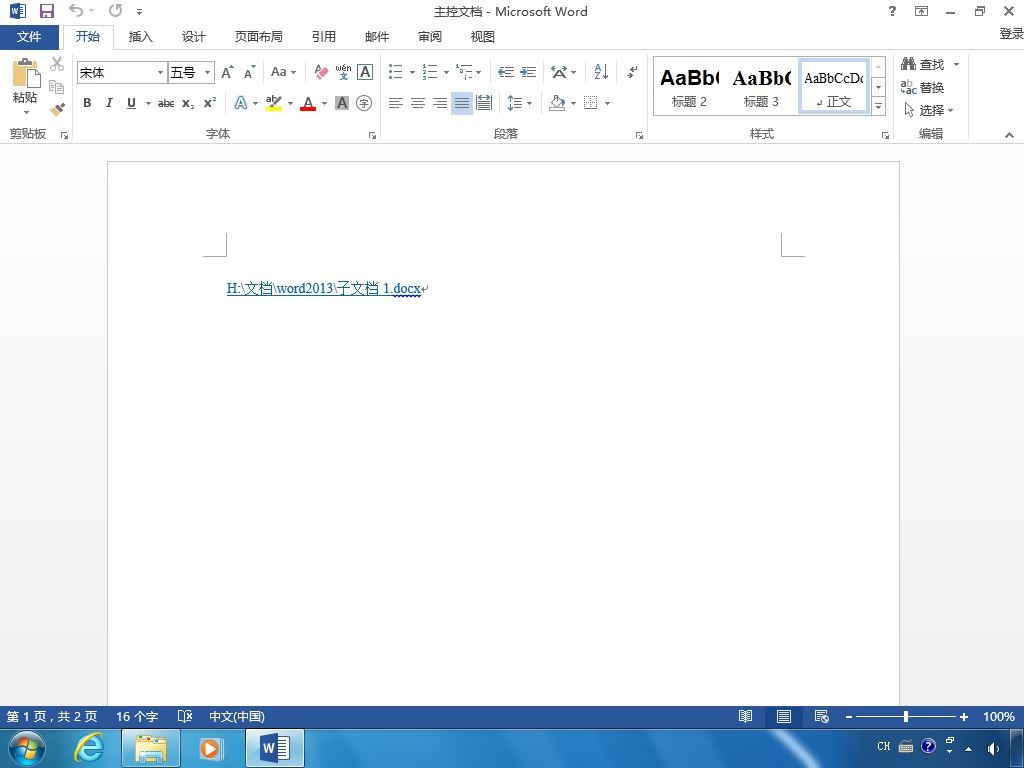This screenshot has height=768, width=1024.
Task: Switch to the Design (设计) tab
Action: [193, 37]
